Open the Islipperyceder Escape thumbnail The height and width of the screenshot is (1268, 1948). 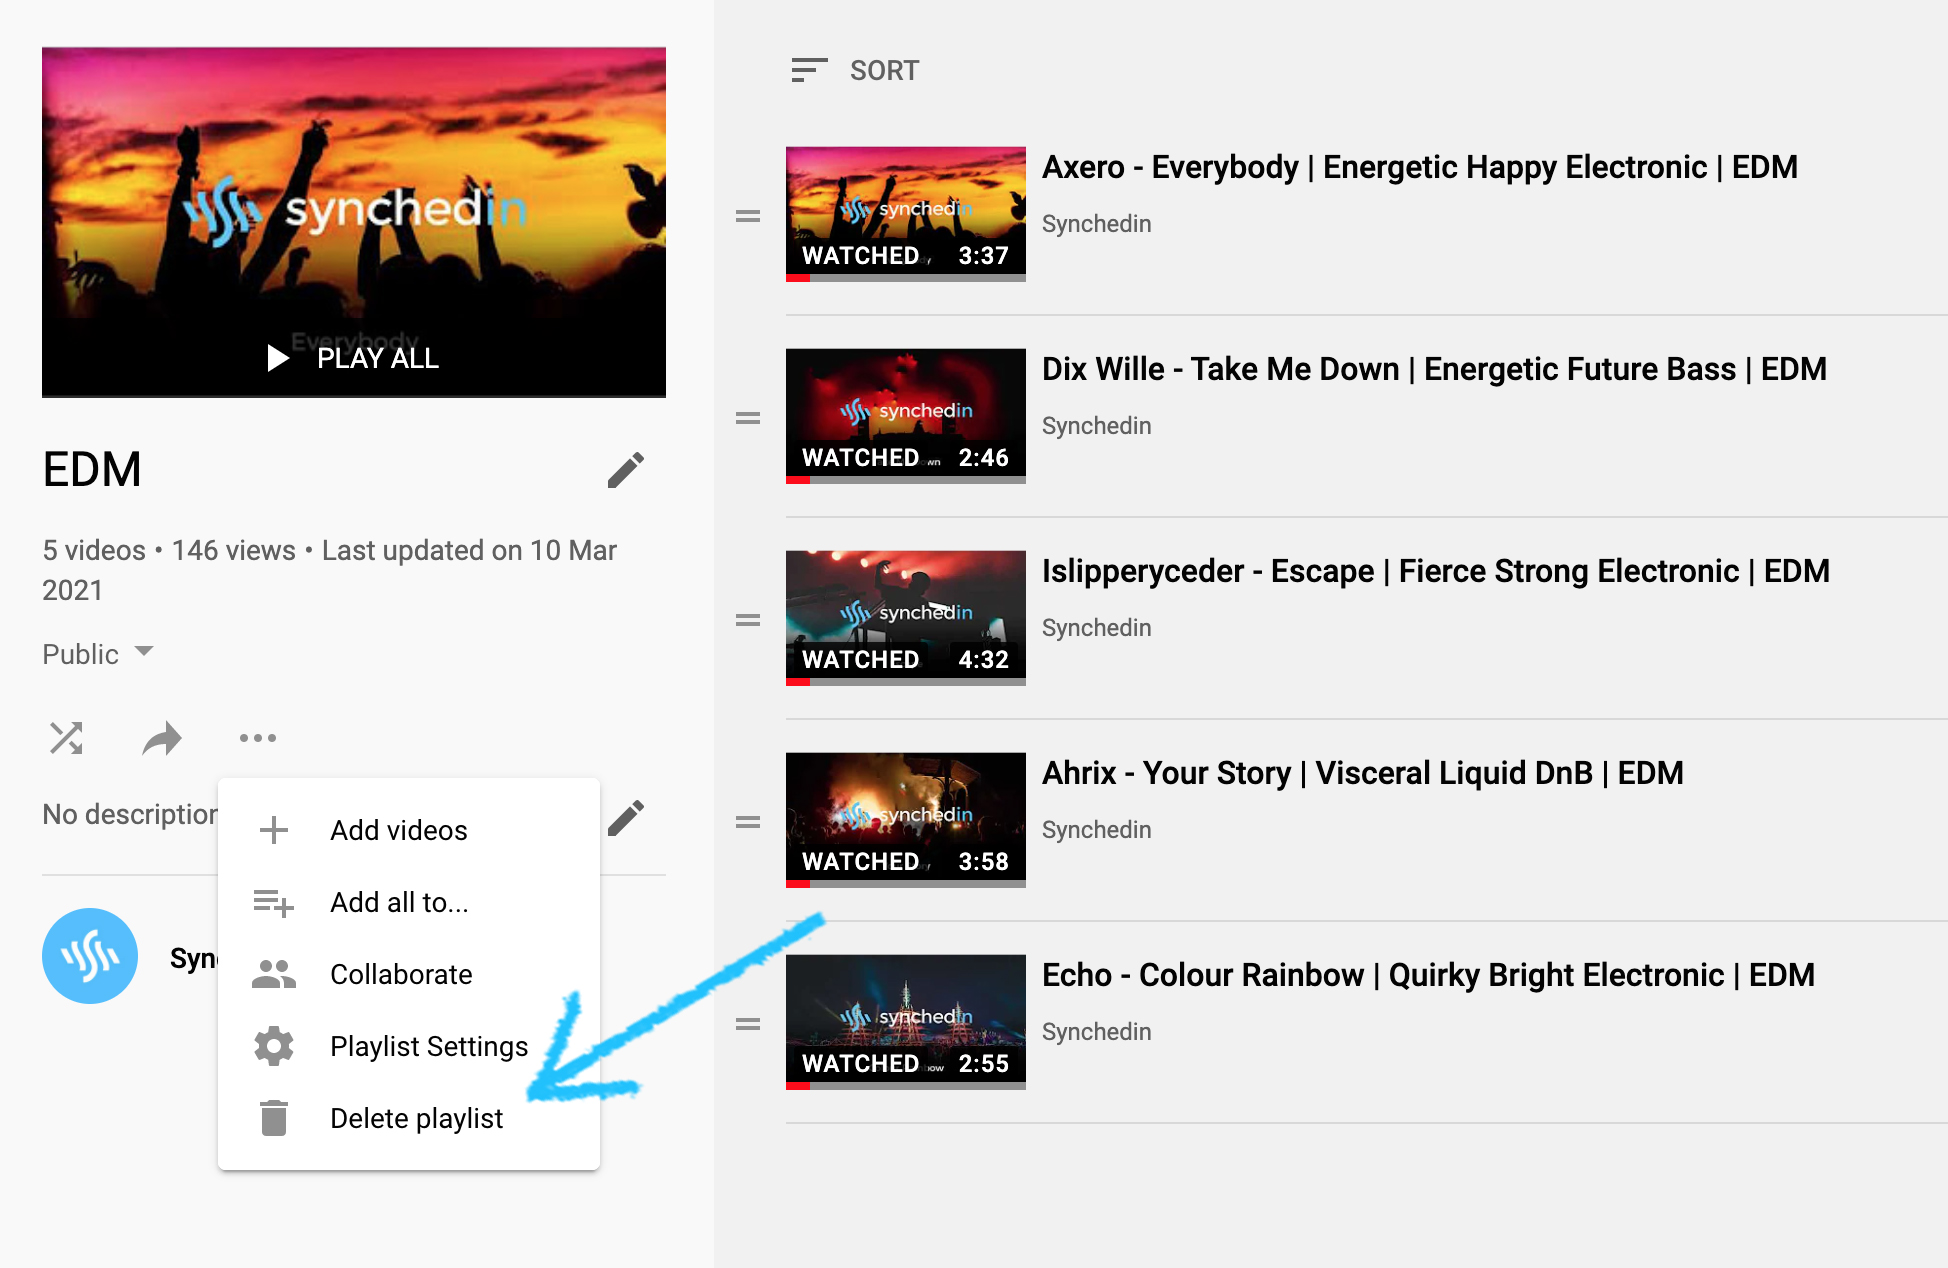[906, 618]
